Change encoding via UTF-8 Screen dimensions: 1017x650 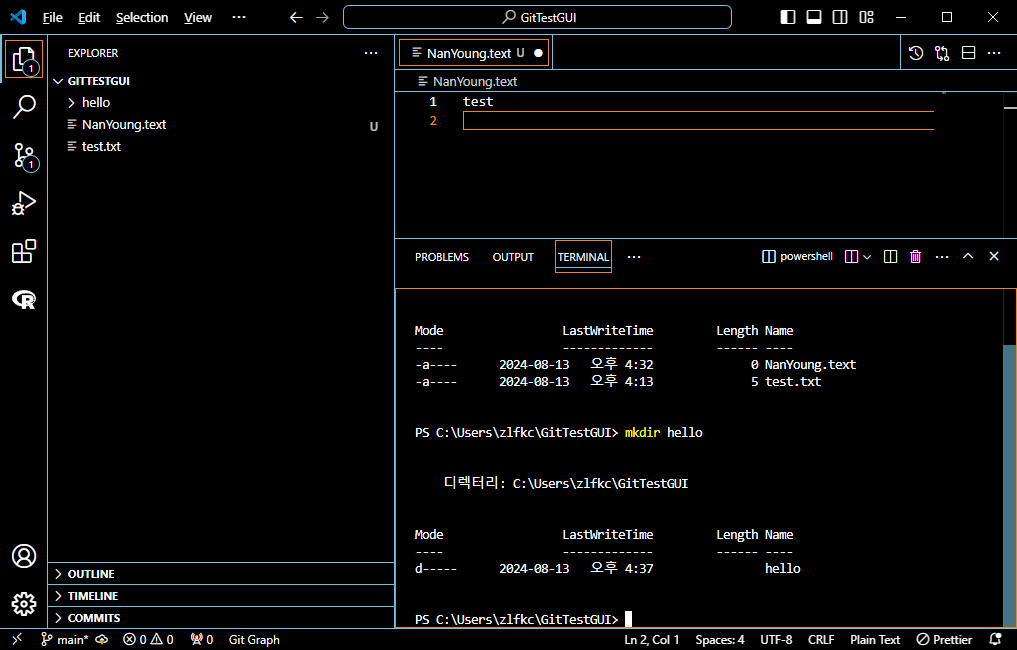776,640
